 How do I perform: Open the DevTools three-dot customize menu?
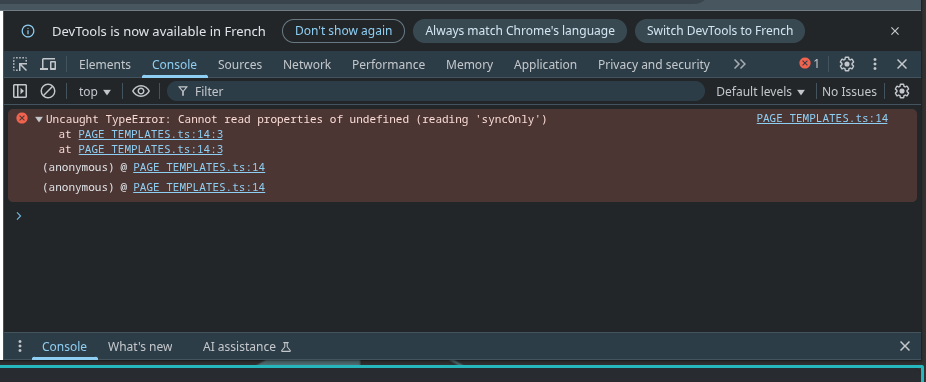(x=875, y=64)
